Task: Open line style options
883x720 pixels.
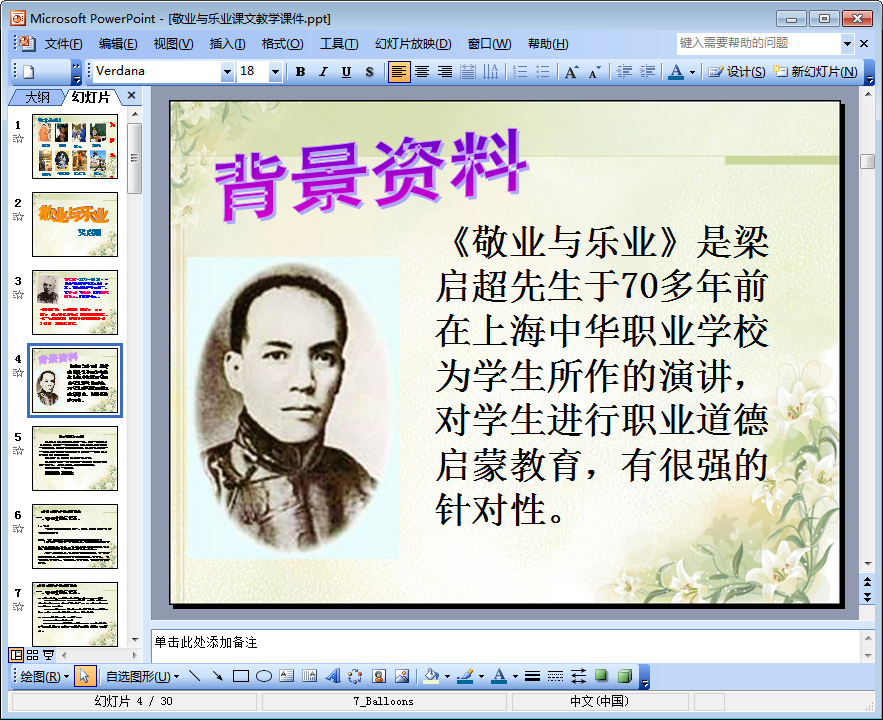Action: tap(533, 676)
